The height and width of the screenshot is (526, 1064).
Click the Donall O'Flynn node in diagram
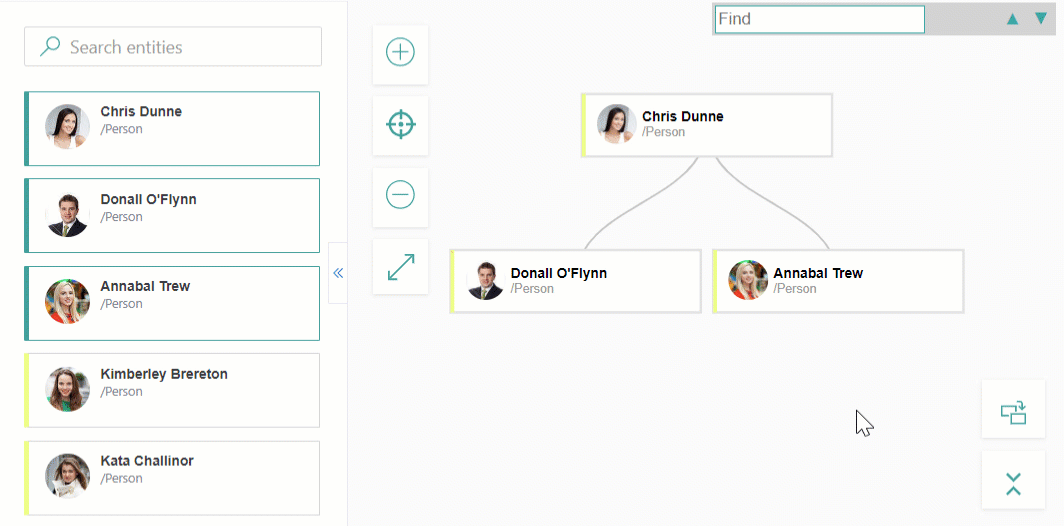coord(576,281)
